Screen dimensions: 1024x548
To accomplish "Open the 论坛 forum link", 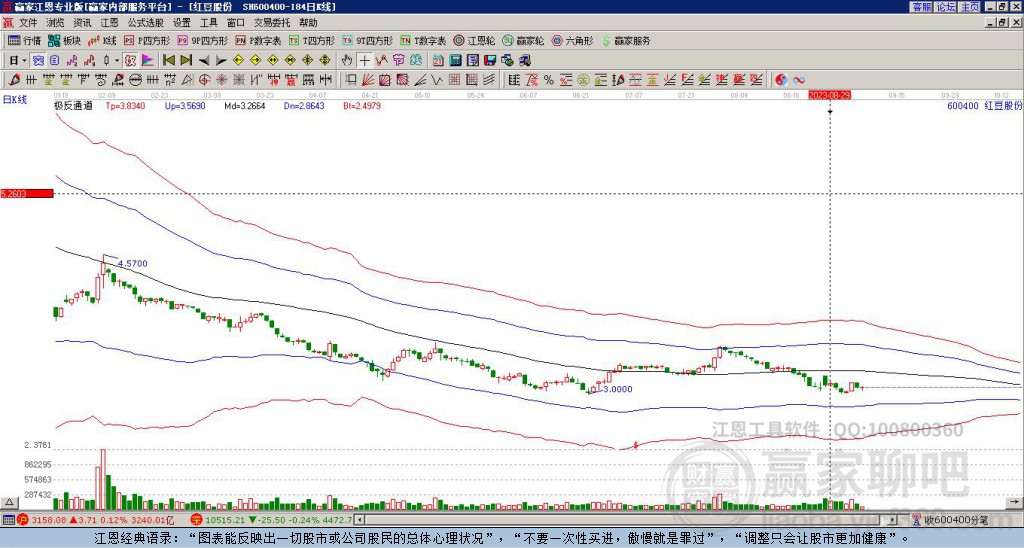I will (945, 7).
